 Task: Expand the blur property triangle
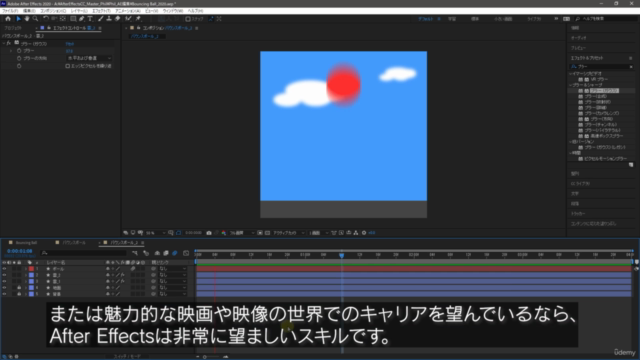click(x=11, y=51)
